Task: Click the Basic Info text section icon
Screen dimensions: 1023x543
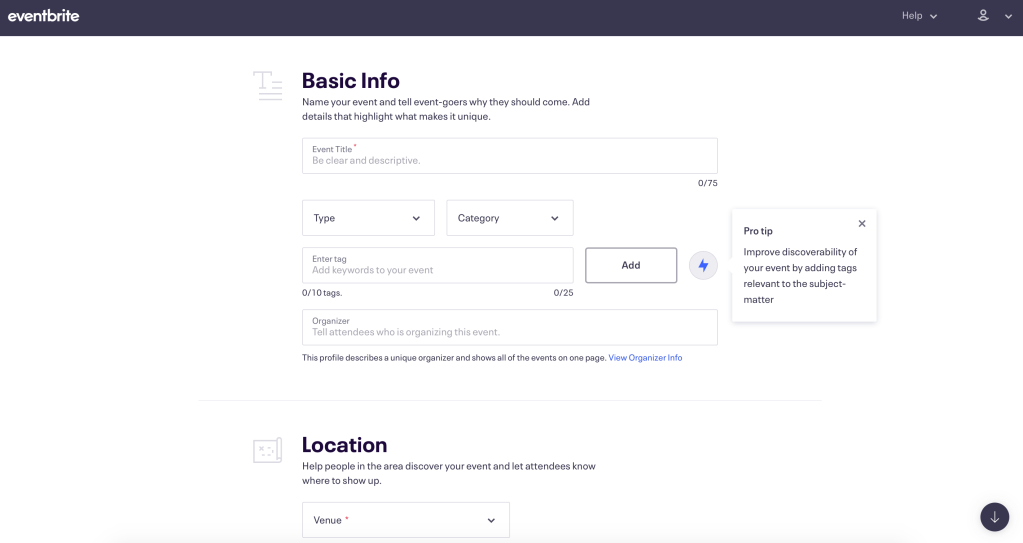Action: (267, 86)
